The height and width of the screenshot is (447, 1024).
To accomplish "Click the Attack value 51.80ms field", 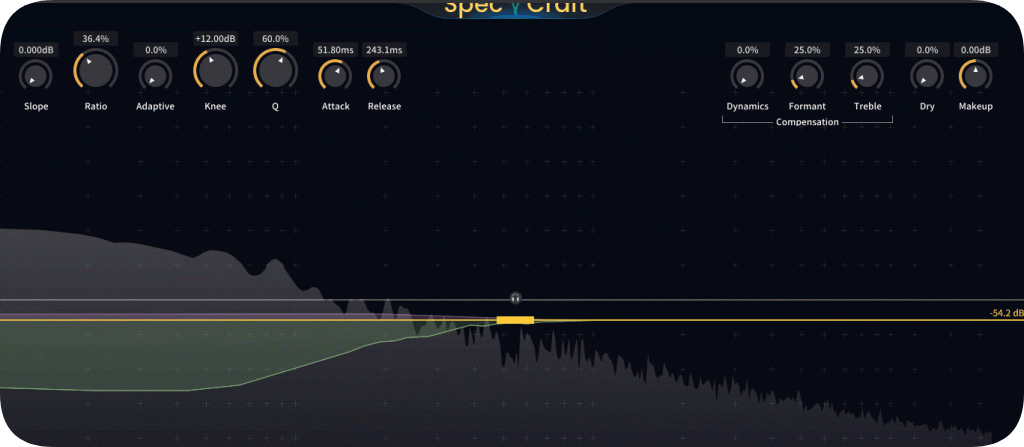I will tap(335, 50).
